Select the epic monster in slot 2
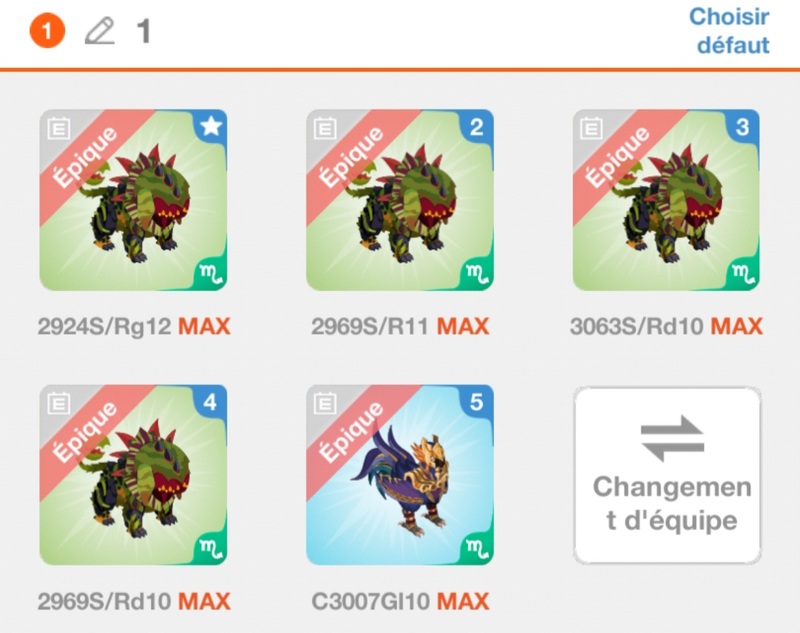Viewport: 800px width, 633px height. [400, 200]
